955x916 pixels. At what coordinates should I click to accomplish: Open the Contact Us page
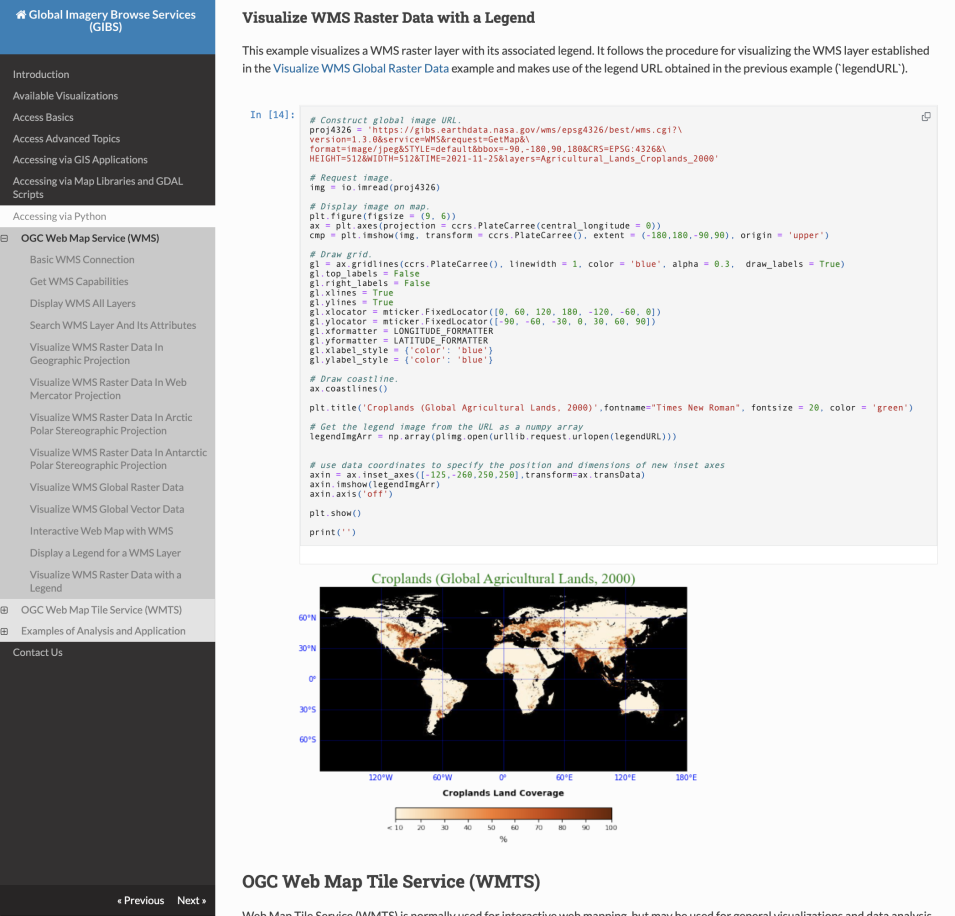pyautogui.click(x=37, y=652)
